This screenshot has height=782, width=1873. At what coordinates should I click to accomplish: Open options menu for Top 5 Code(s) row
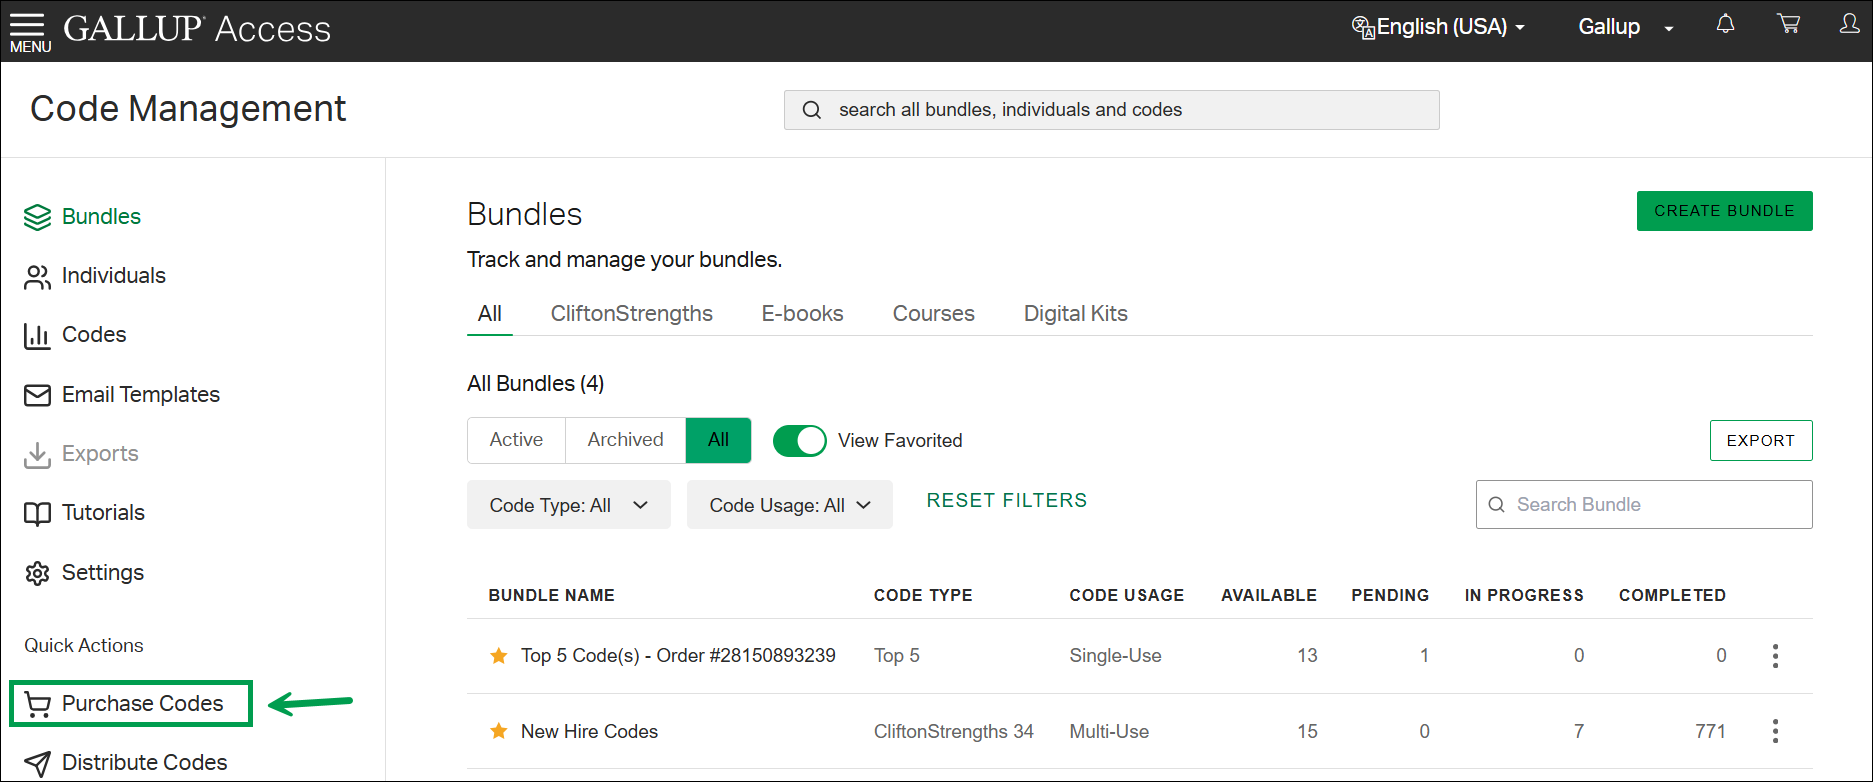[1775, 656]
